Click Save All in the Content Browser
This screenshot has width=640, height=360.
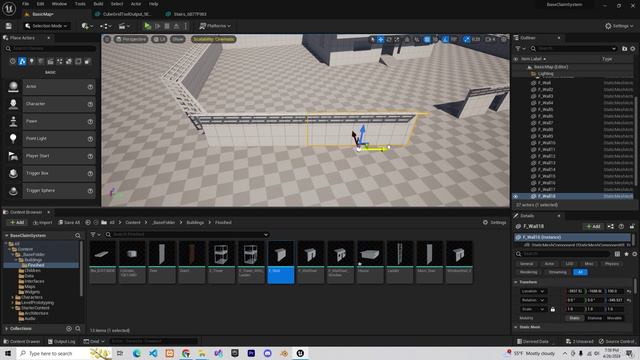(69, 222)
